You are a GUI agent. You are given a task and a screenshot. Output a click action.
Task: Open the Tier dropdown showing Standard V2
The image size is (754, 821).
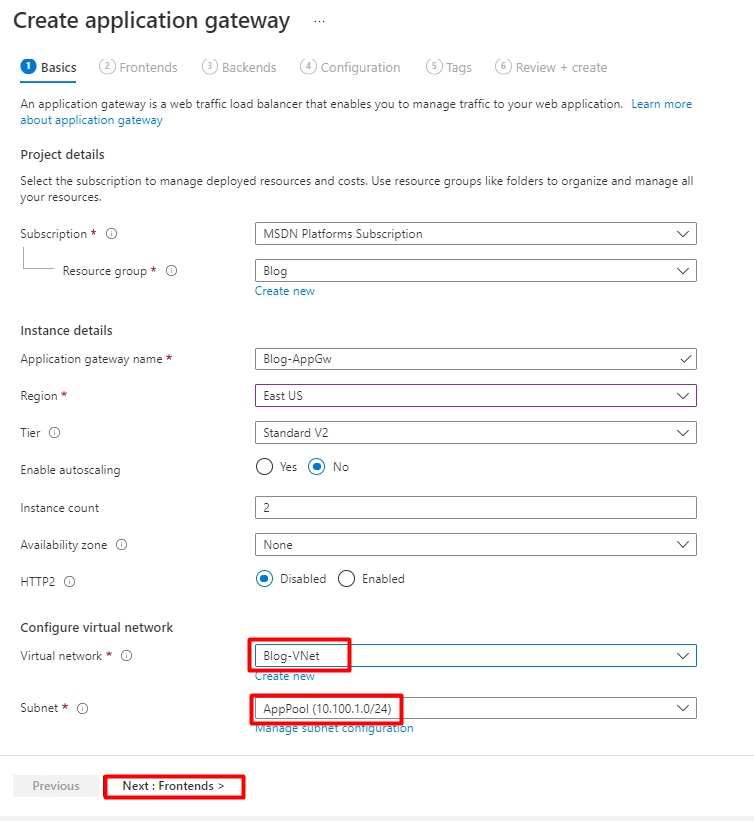(475, 433)
